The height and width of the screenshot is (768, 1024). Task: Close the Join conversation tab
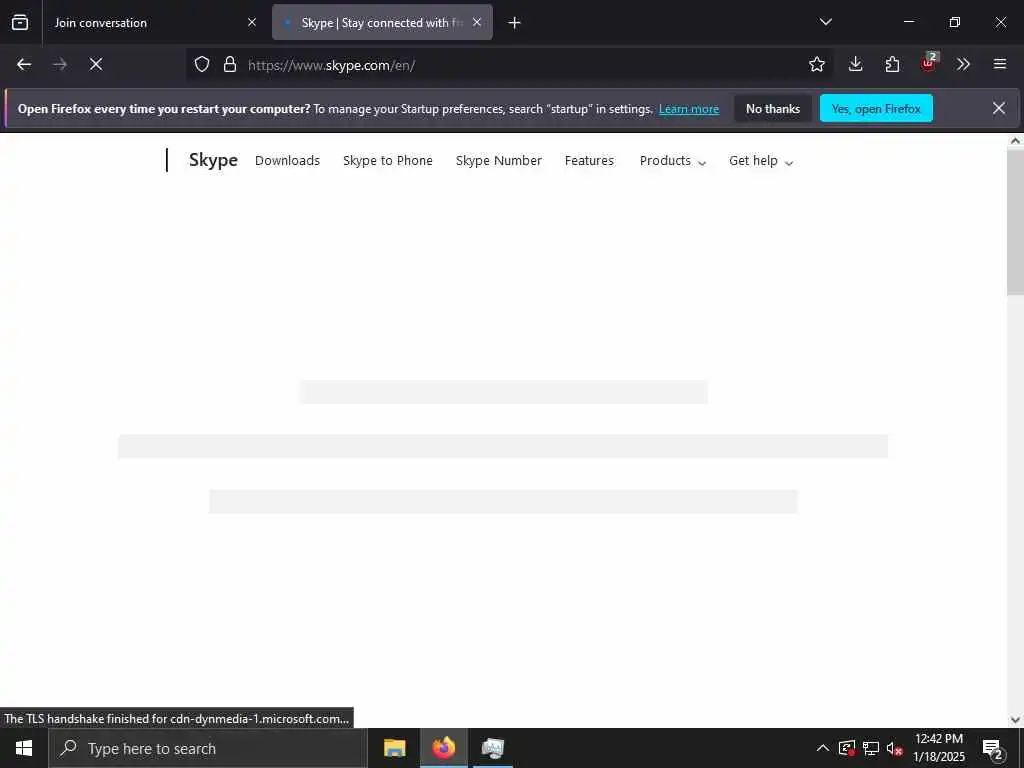[x=252, y=22]
